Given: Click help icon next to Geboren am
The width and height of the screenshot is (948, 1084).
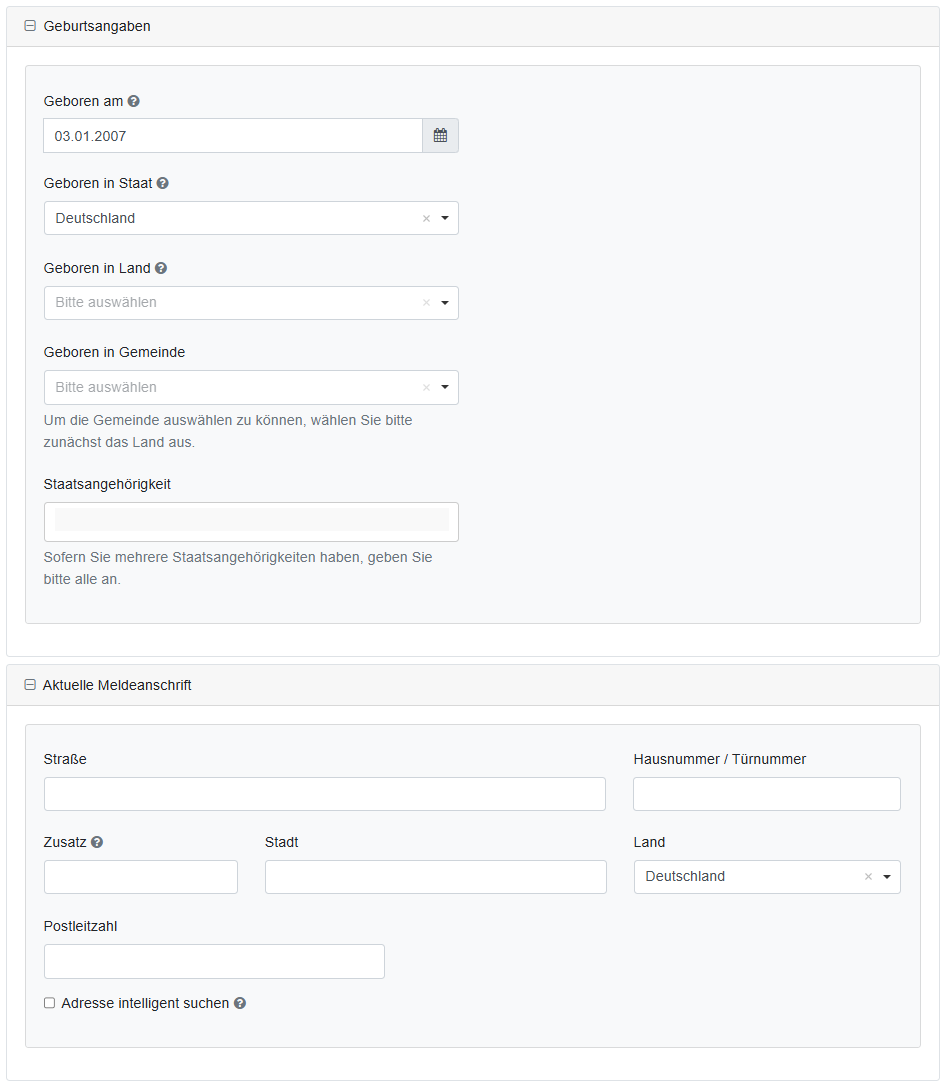Looking at the screenshot, I should click(134, 101).
